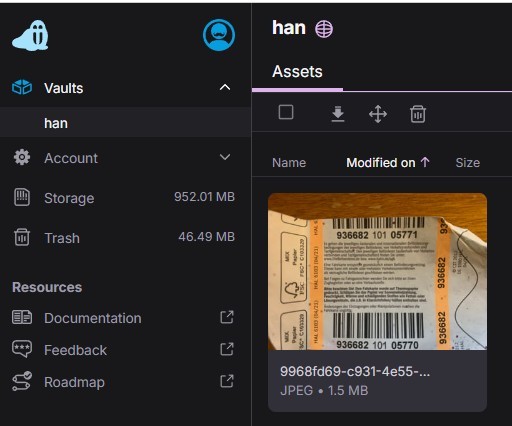
Task: Click the Trash bin sidebar icon
Action: point(22,237)
